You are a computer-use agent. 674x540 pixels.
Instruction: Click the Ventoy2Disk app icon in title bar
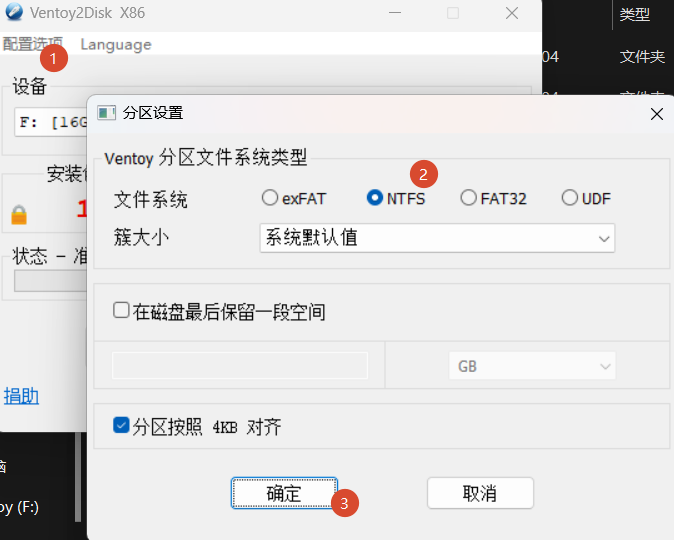14,12
